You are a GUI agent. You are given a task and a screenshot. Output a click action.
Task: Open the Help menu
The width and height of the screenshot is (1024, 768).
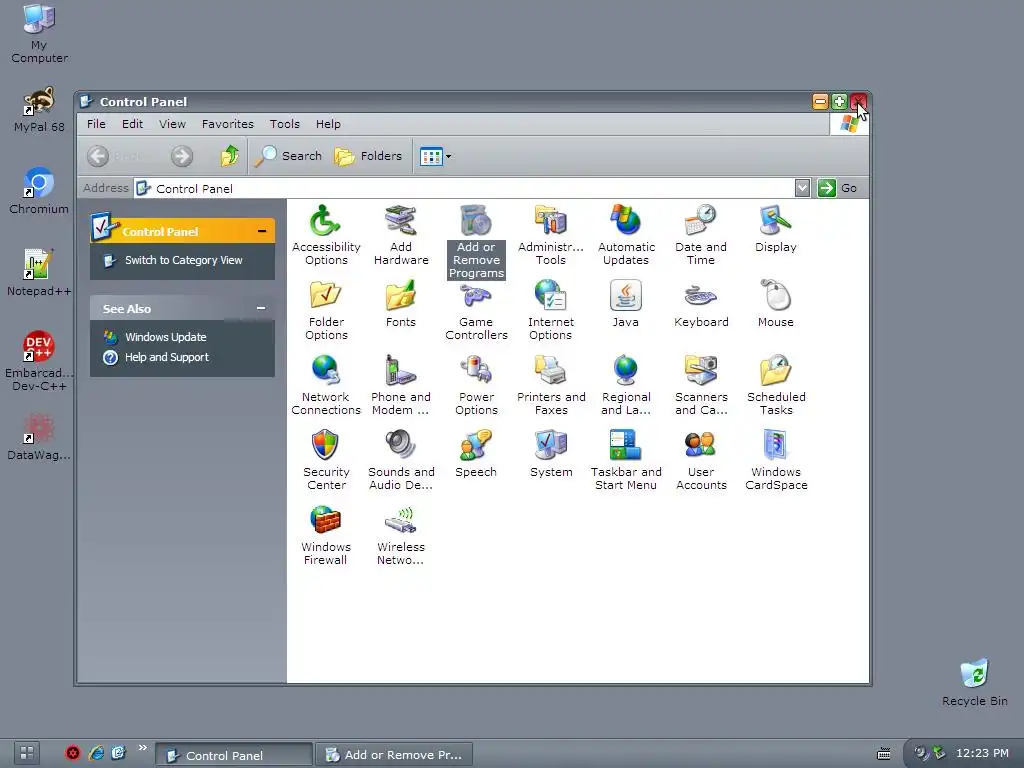(x=328, y=123)
